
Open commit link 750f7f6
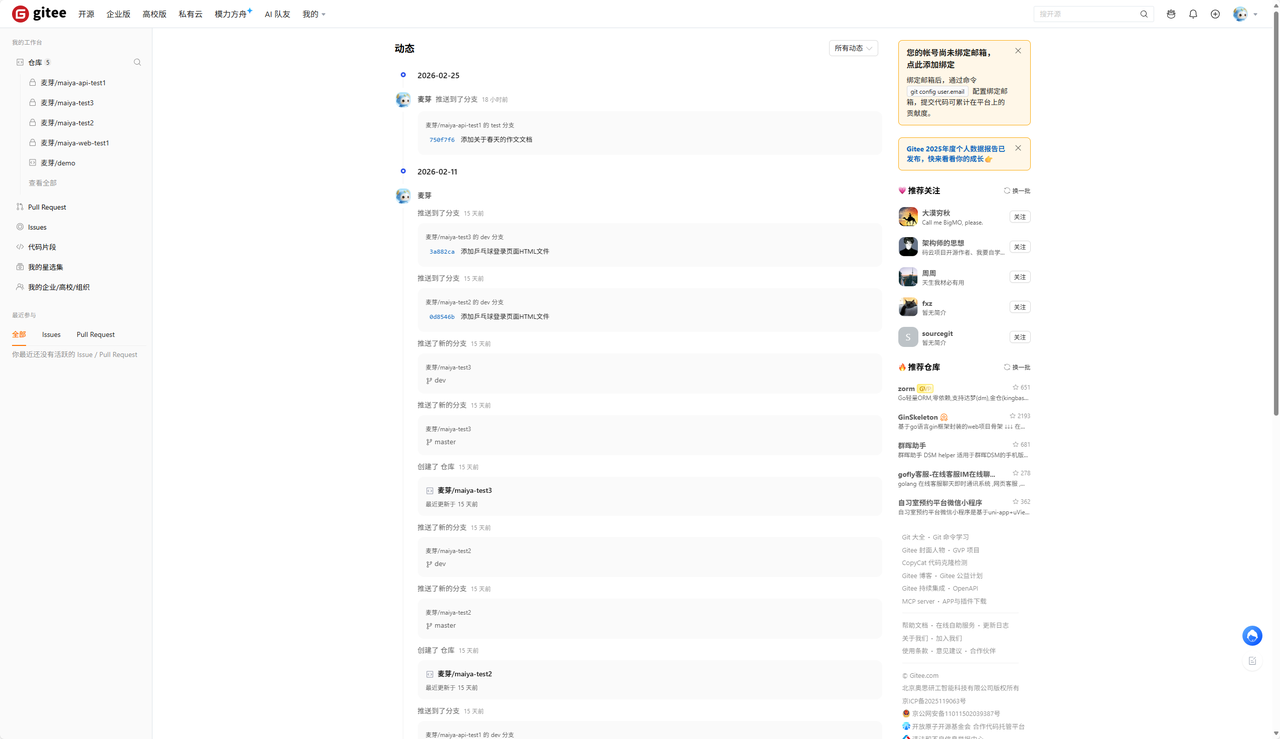[442, 140]
